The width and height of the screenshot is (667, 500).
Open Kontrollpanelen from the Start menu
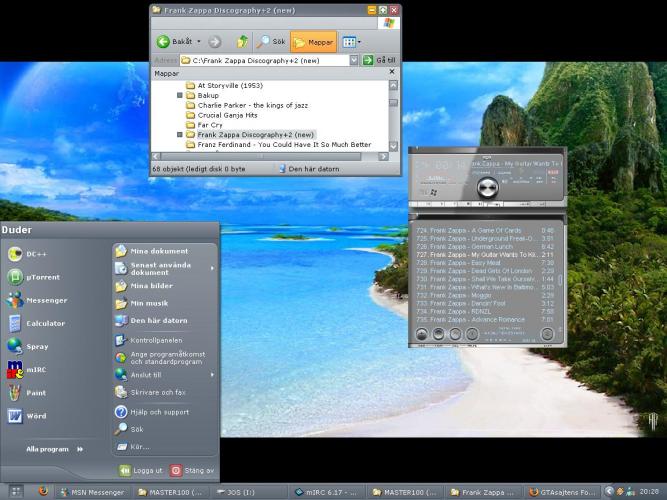click(x=155, y=340)
